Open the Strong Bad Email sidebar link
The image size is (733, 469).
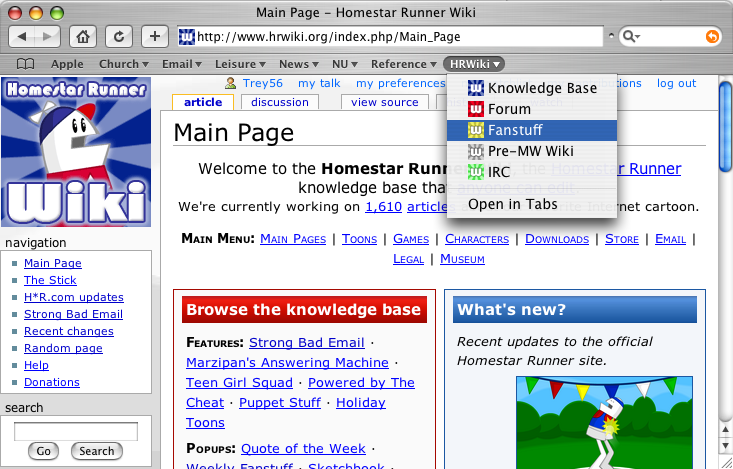pyautogui.click(x=73, y=314)
